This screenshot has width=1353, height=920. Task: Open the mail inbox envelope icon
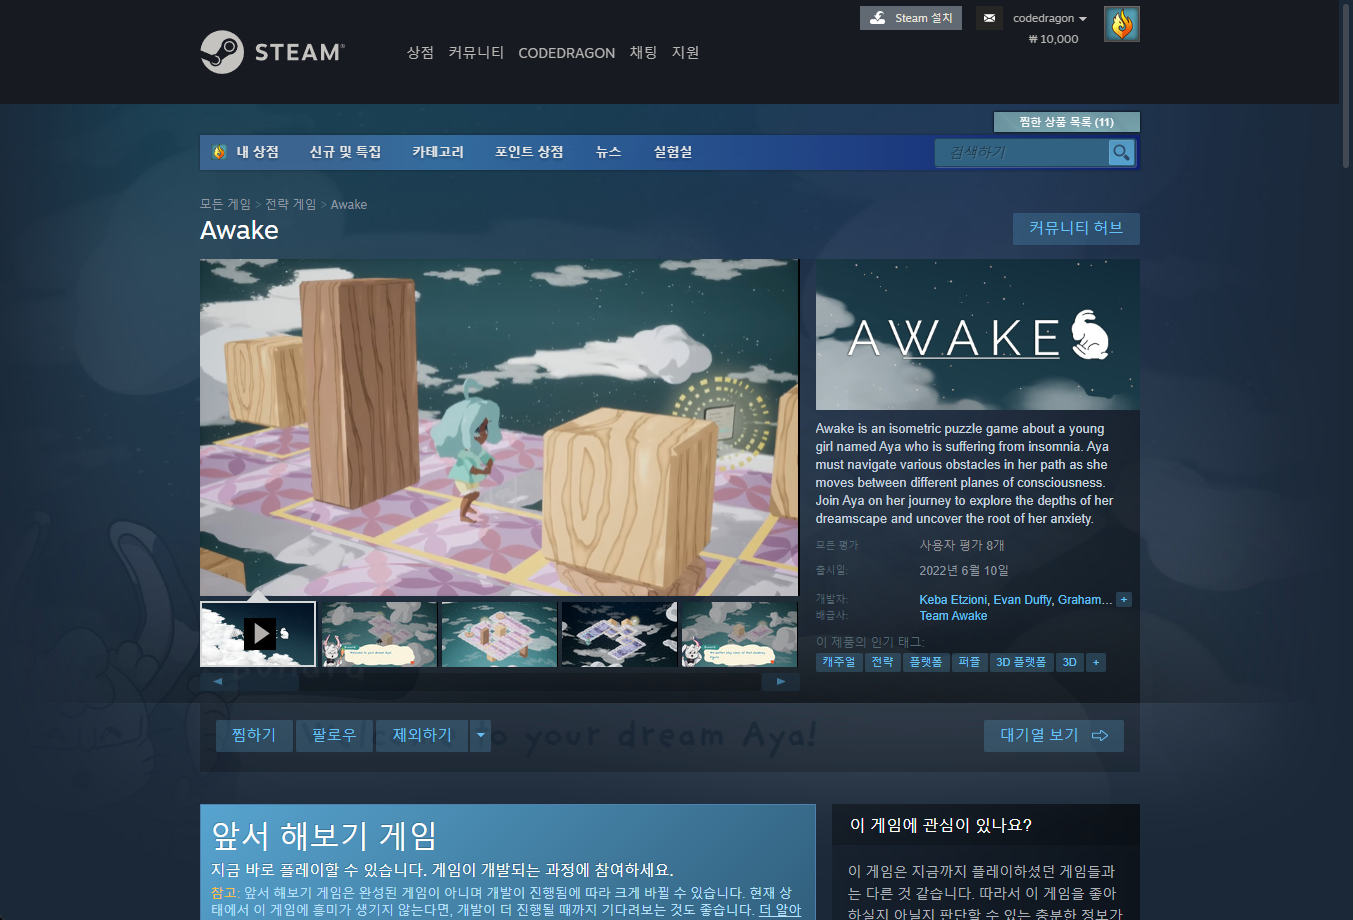989,18
